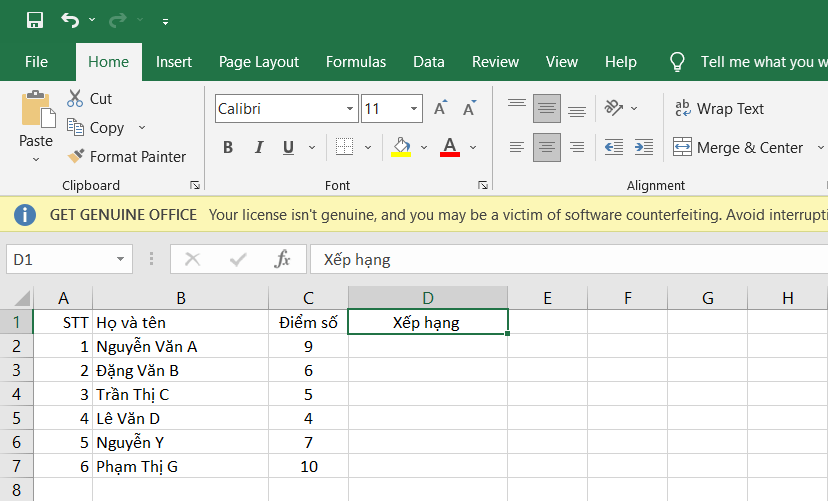Select column C header
Viewport: 828px width, 501px height.
point(308,298)
